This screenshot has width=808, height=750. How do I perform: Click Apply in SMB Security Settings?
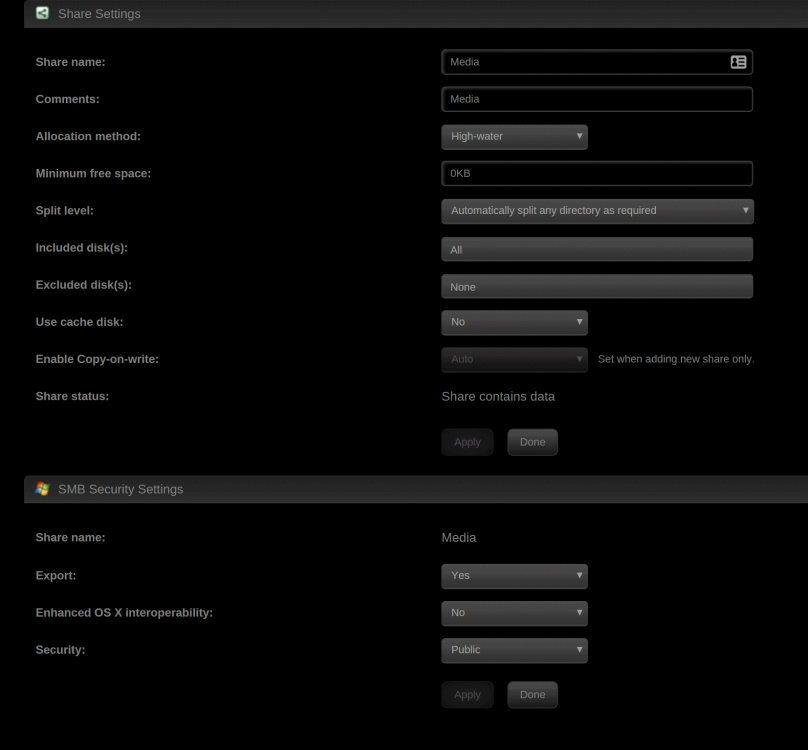467,695
